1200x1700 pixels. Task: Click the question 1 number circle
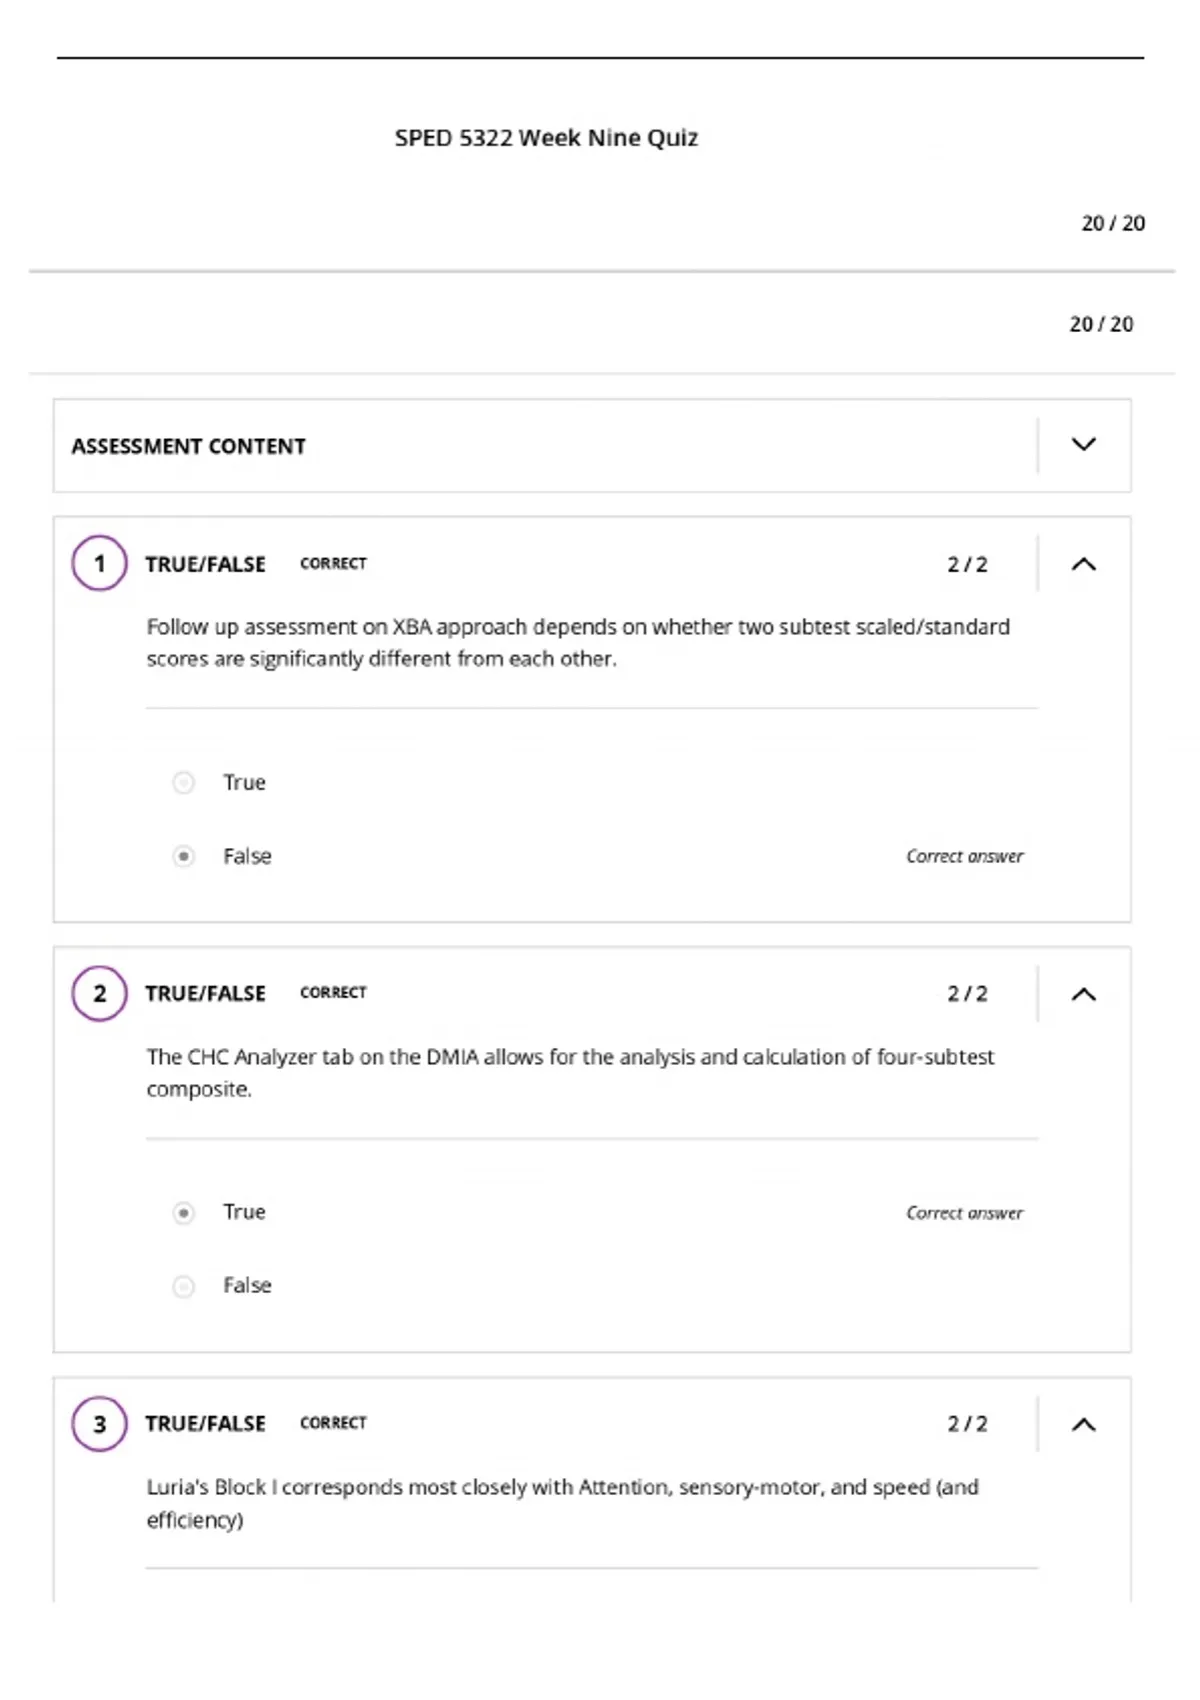coord(99,563)
